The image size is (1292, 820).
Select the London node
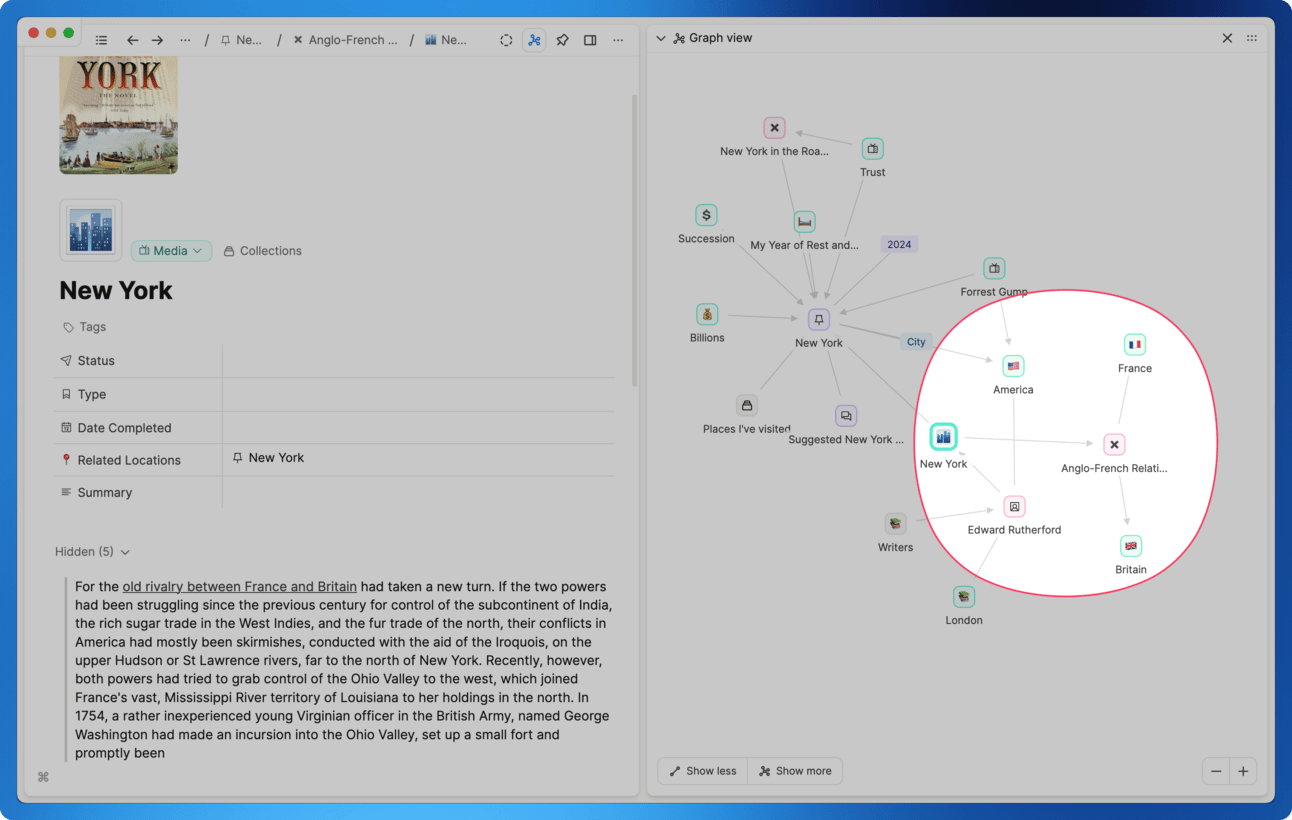[964, 597]
